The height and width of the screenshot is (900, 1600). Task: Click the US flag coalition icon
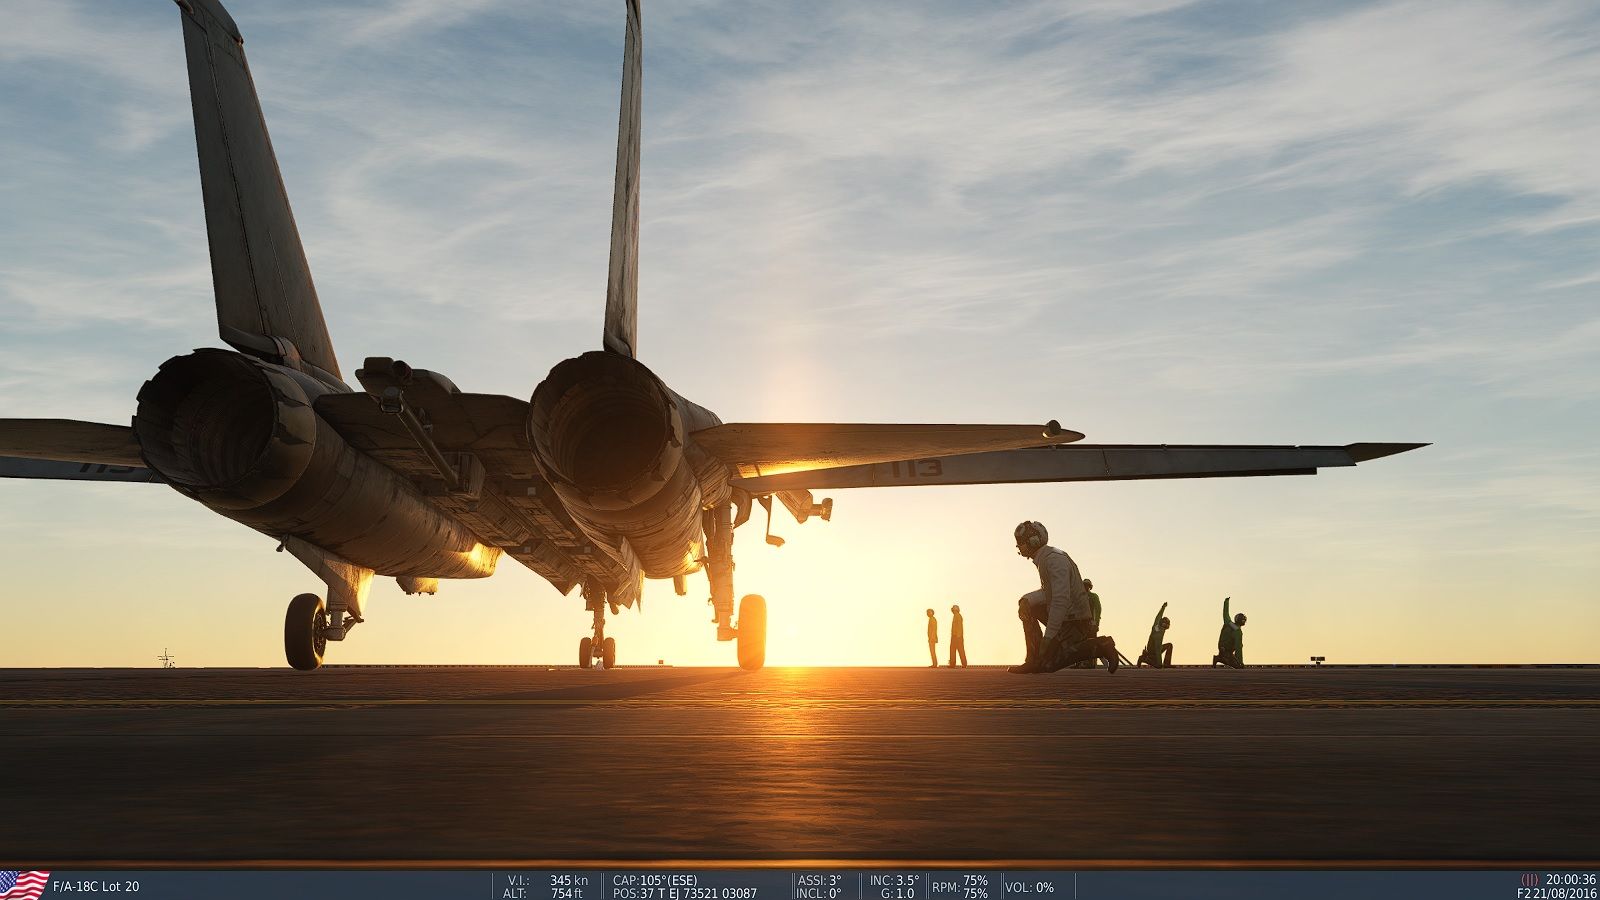24,885
